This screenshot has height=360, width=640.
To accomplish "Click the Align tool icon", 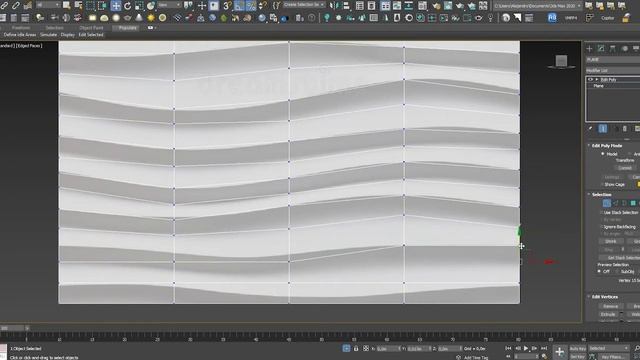I will pos(346,6).
